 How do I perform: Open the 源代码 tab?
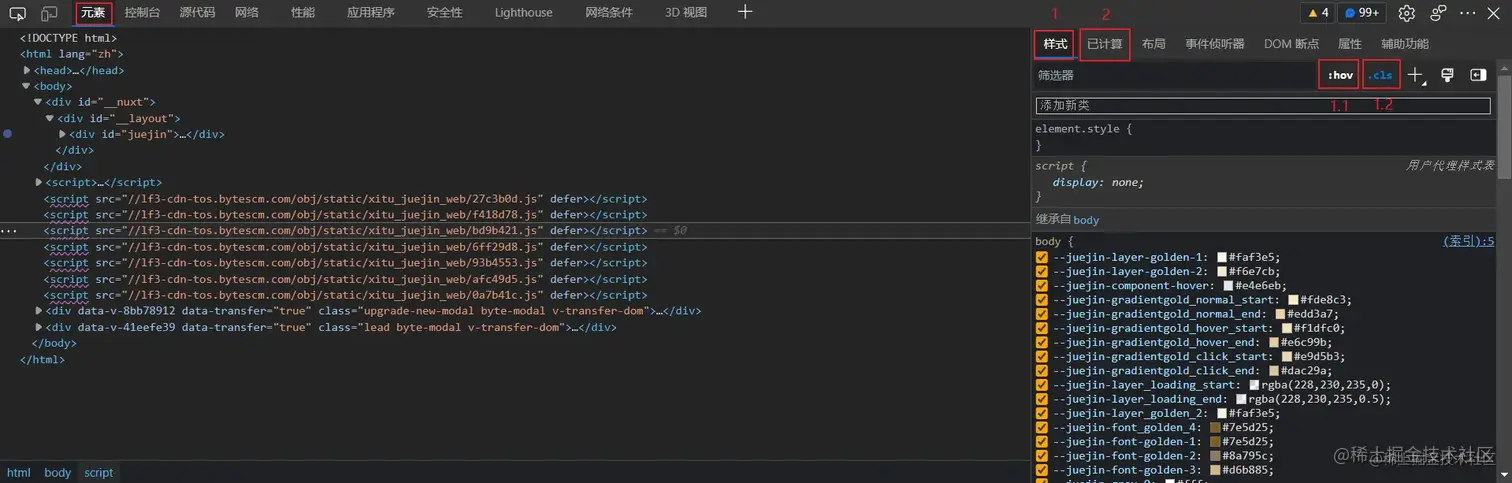(197, 13)
